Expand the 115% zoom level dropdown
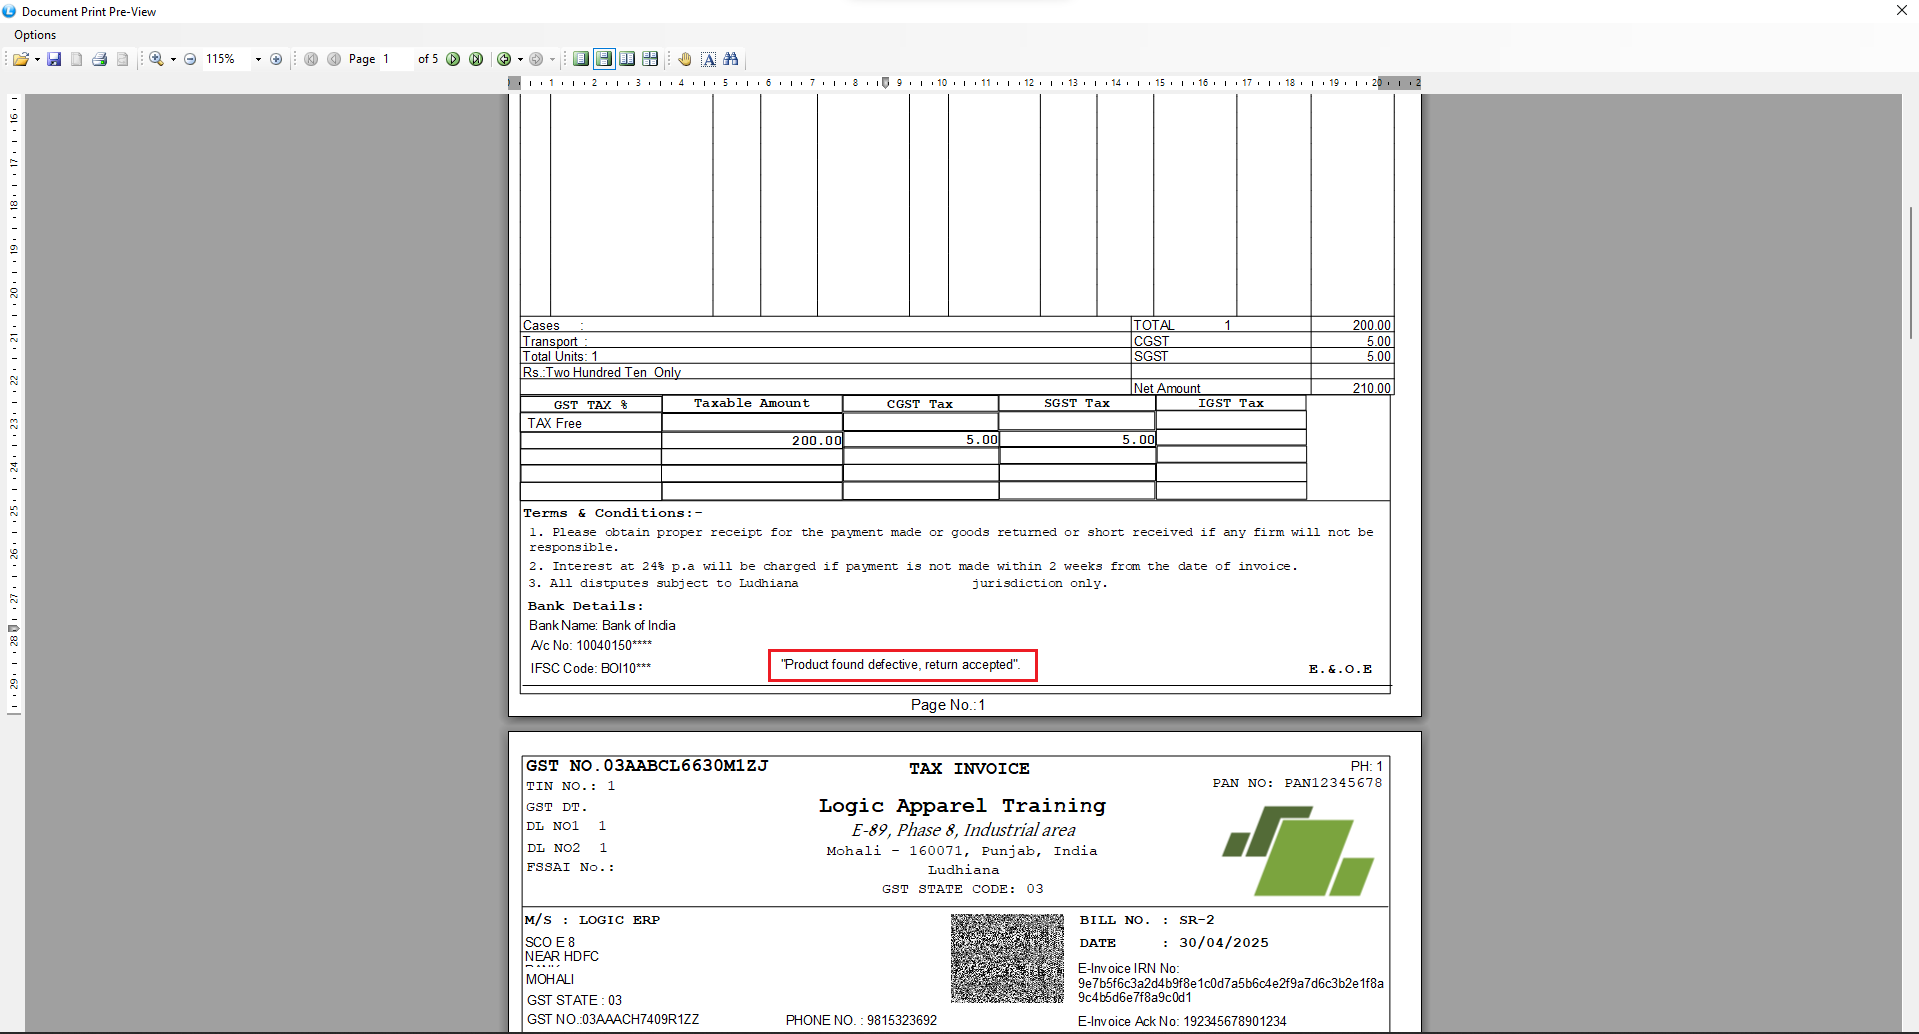The width and height of the screenshot is (1919, 1034). point(258,59)
